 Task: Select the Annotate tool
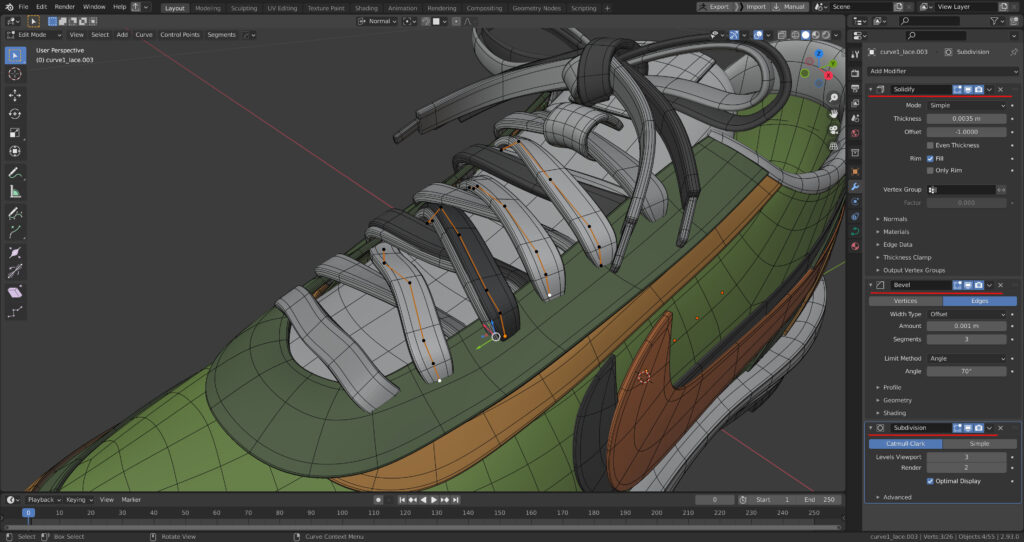[x=15, y=173]
